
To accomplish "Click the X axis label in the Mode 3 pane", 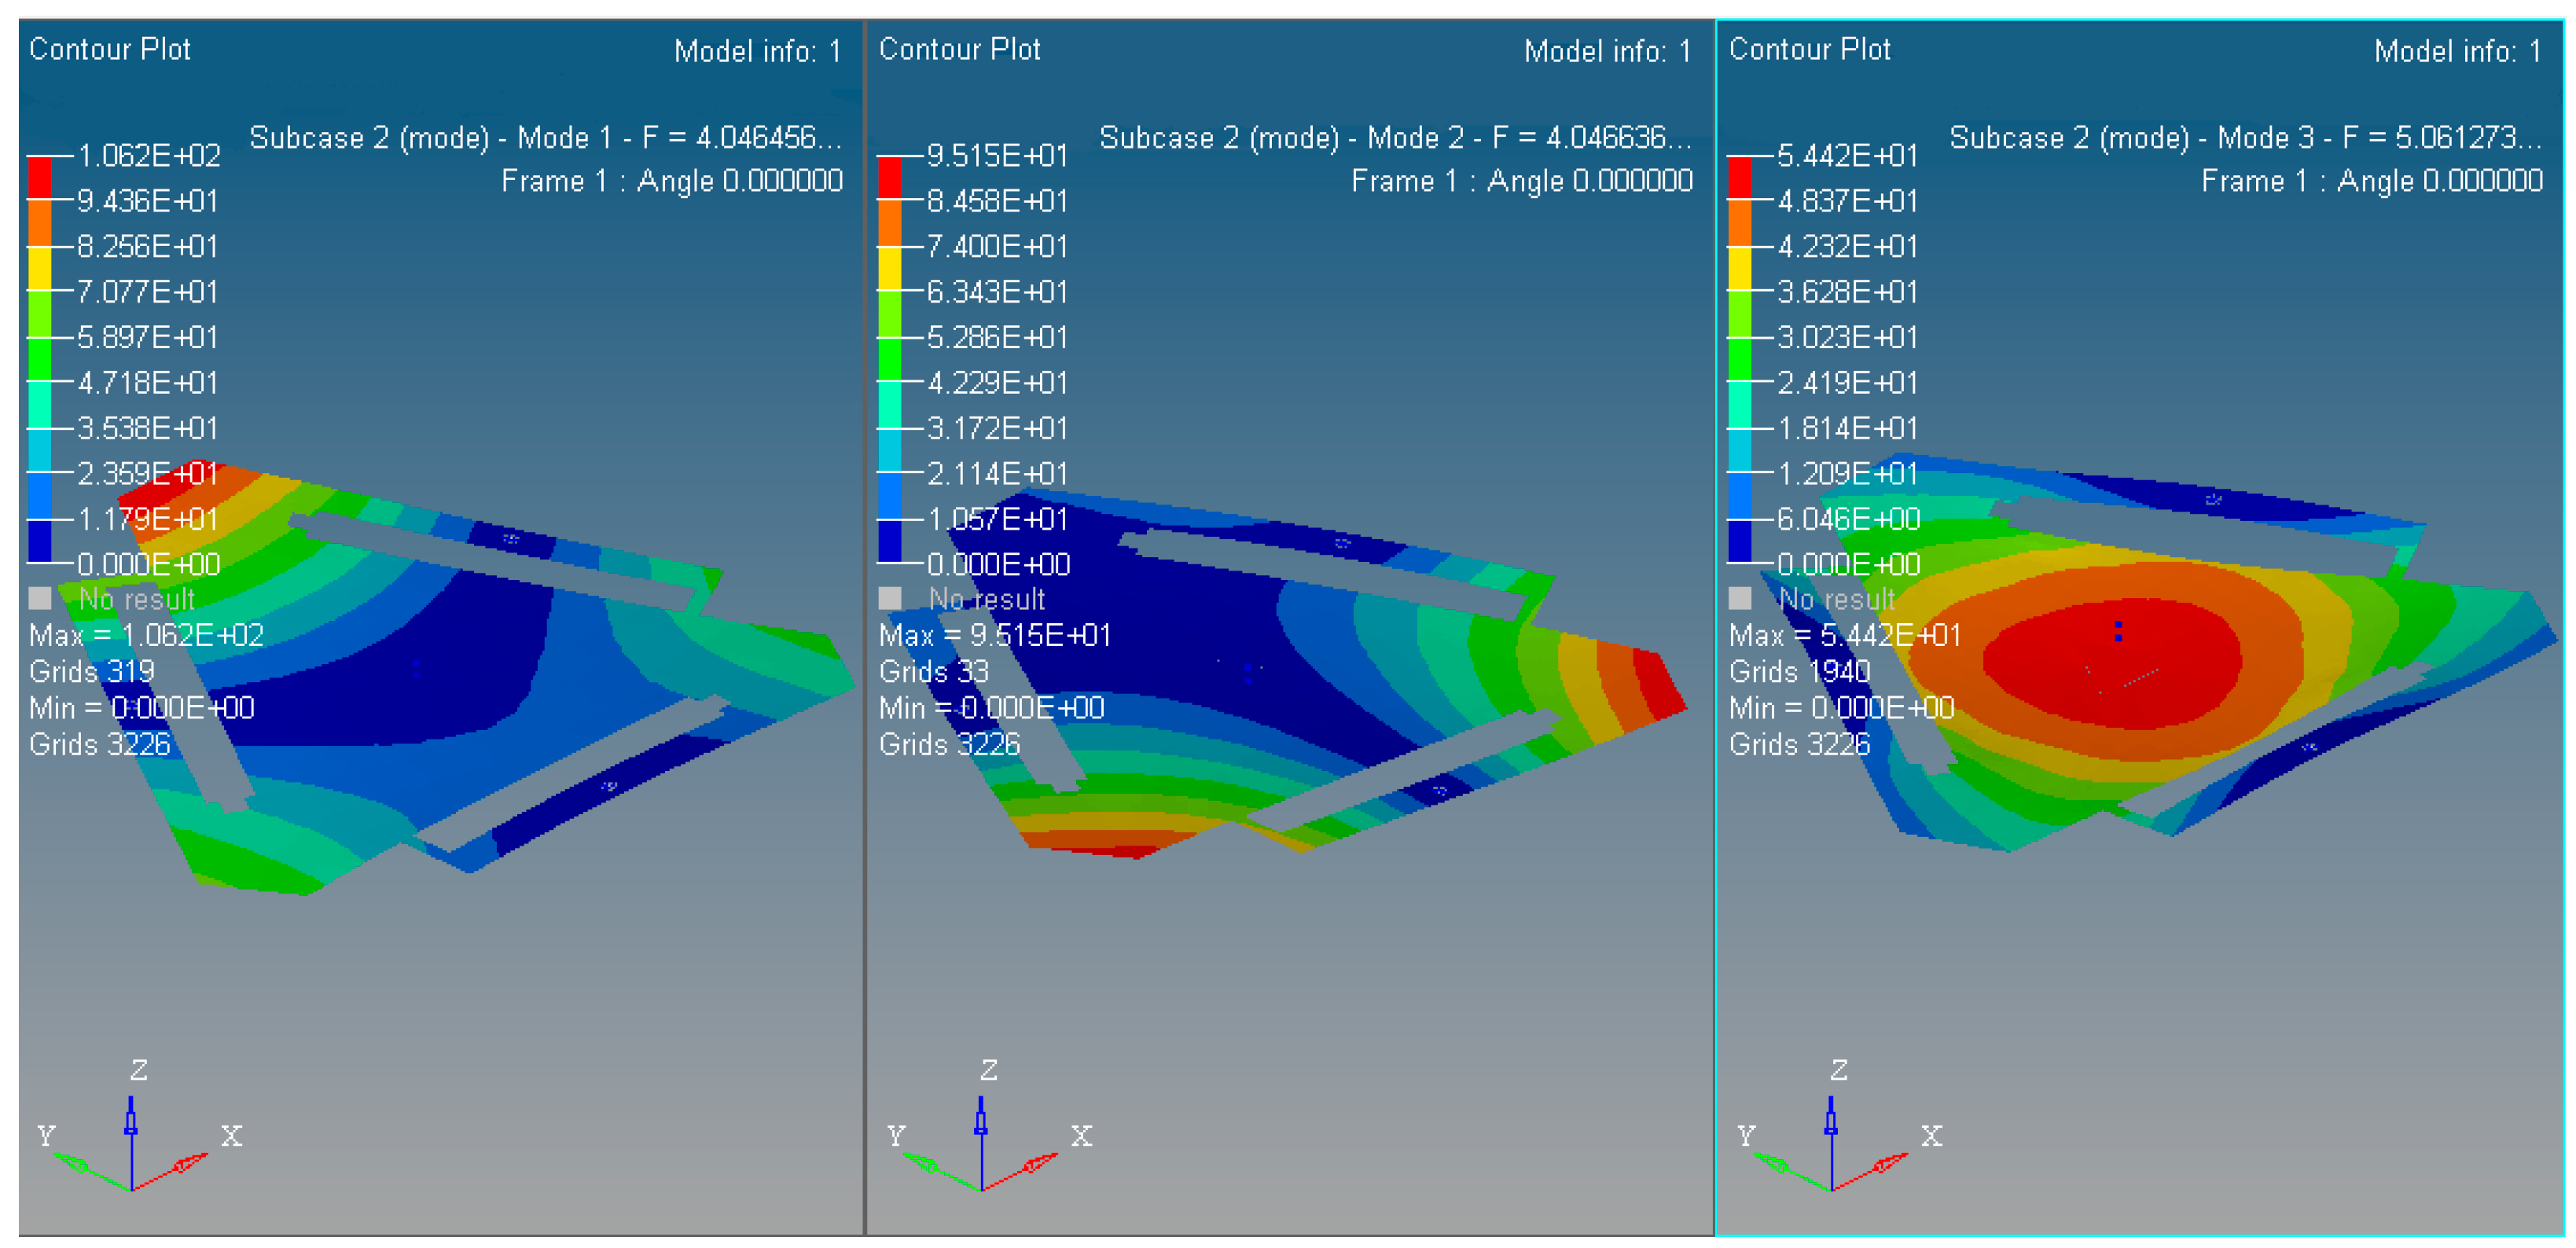I will (x=1931, y=1136).
